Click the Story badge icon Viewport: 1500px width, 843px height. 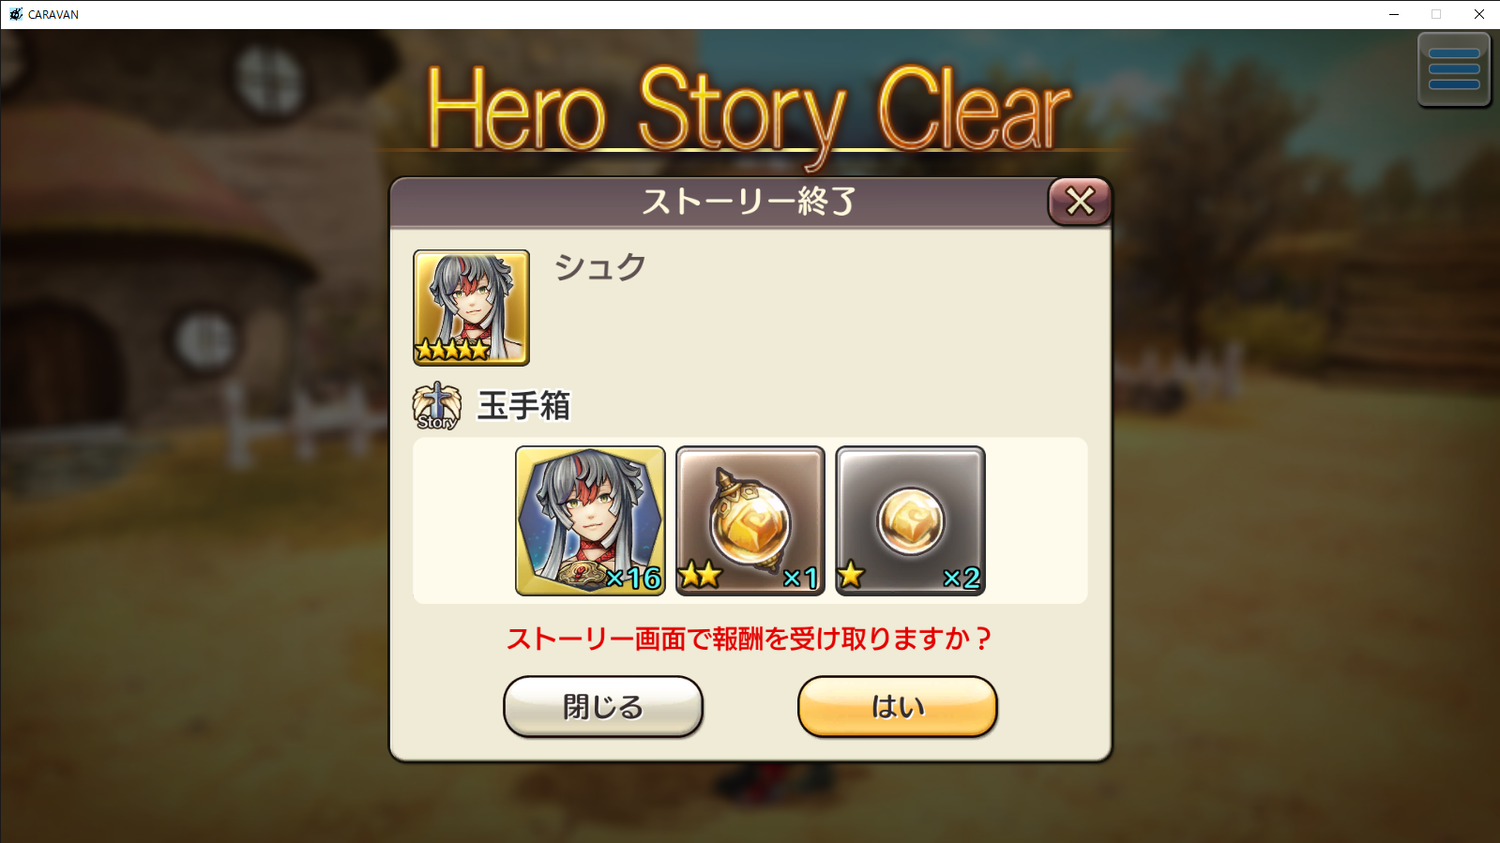click(x=437, y=406)
